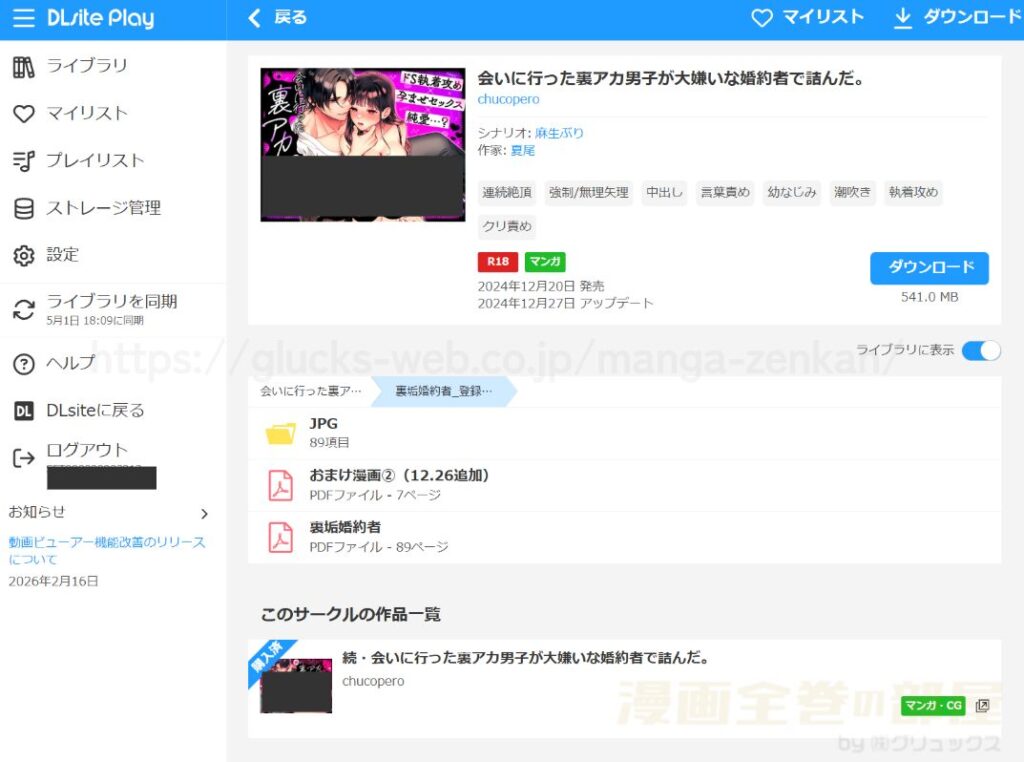This screenshot has width=1024, height=762.
Task: Open the 続・会いに行った裏アカ男子 title
Action: pos(526,658)
